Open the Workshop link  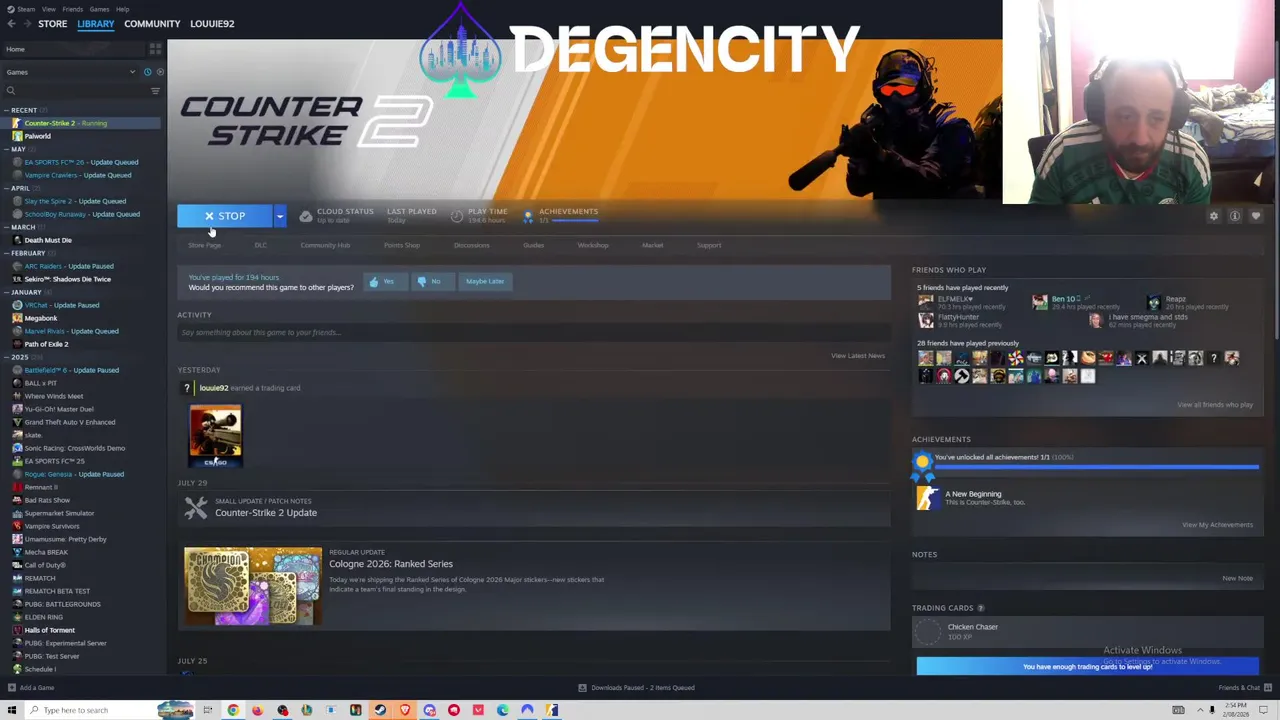[x=592, y=245]
